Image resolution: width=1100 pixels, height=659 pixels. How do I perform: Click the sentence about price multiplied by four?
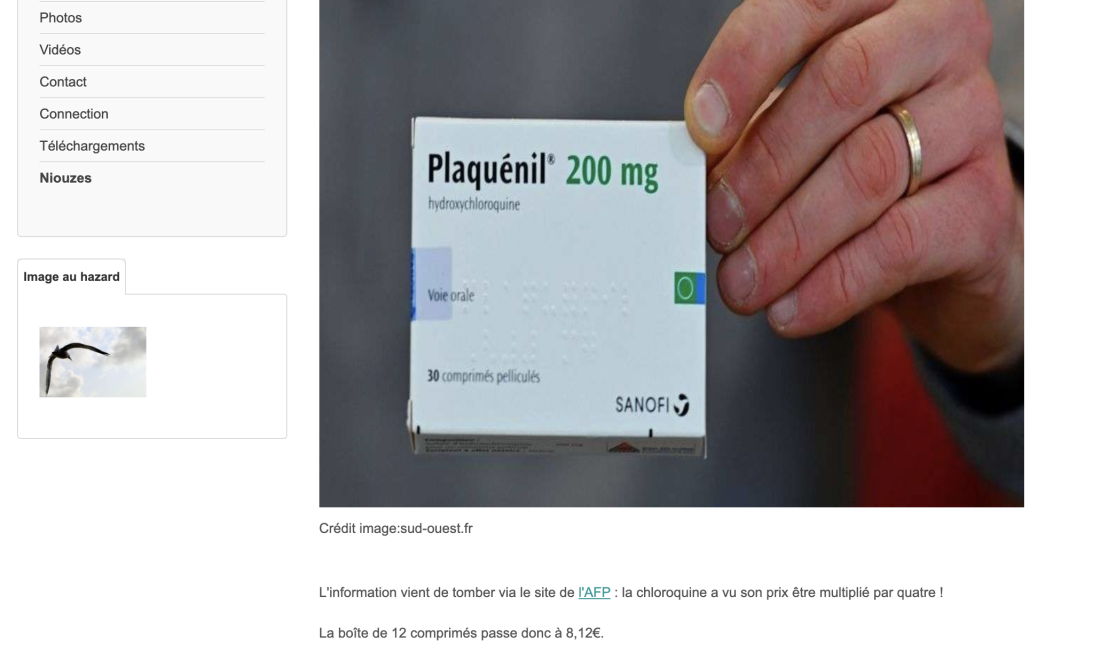pyautogui.click(x=631, y=592)
